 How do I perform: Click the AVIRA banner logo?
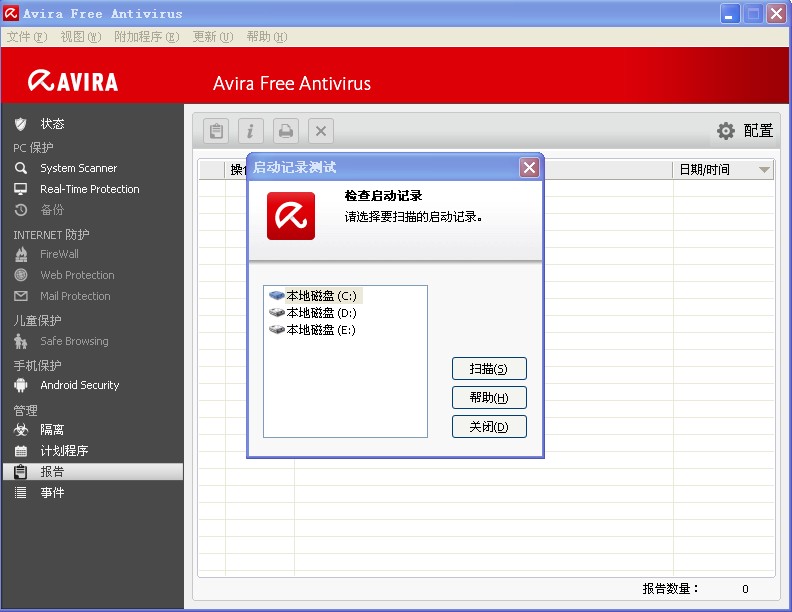tap(73, 81)
